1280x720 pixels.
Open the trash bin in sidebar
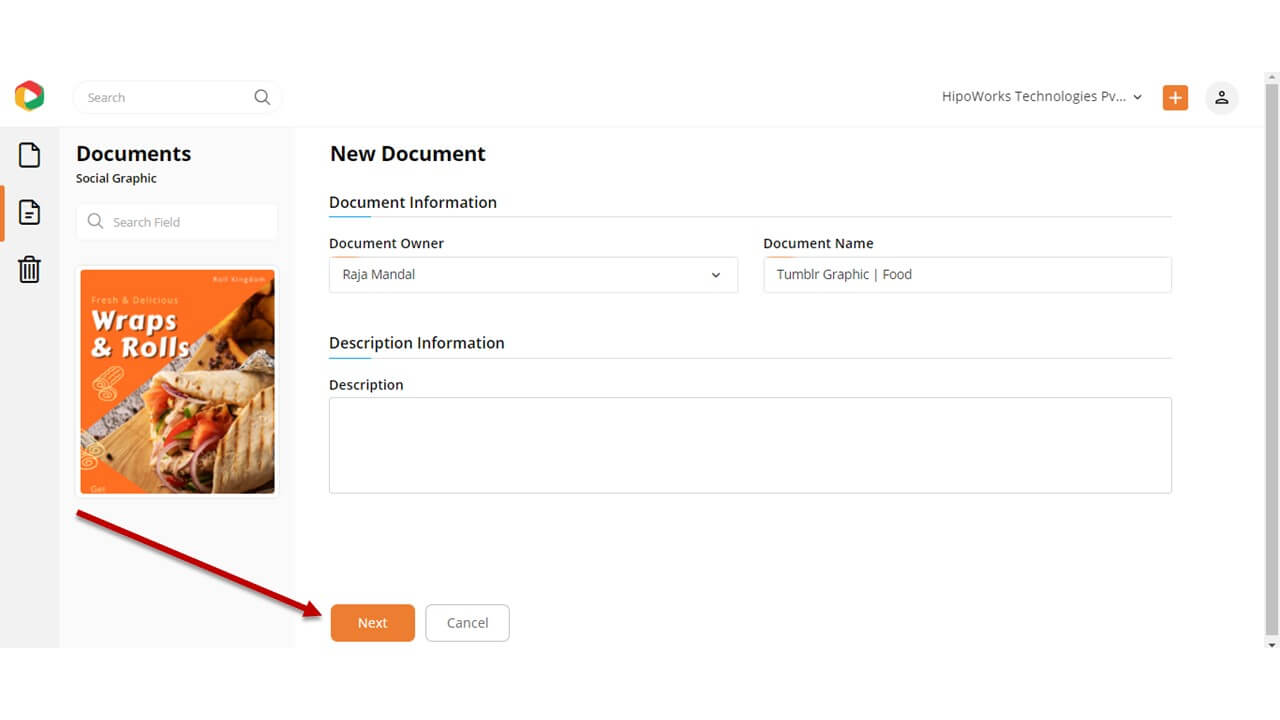coord(30,269)
